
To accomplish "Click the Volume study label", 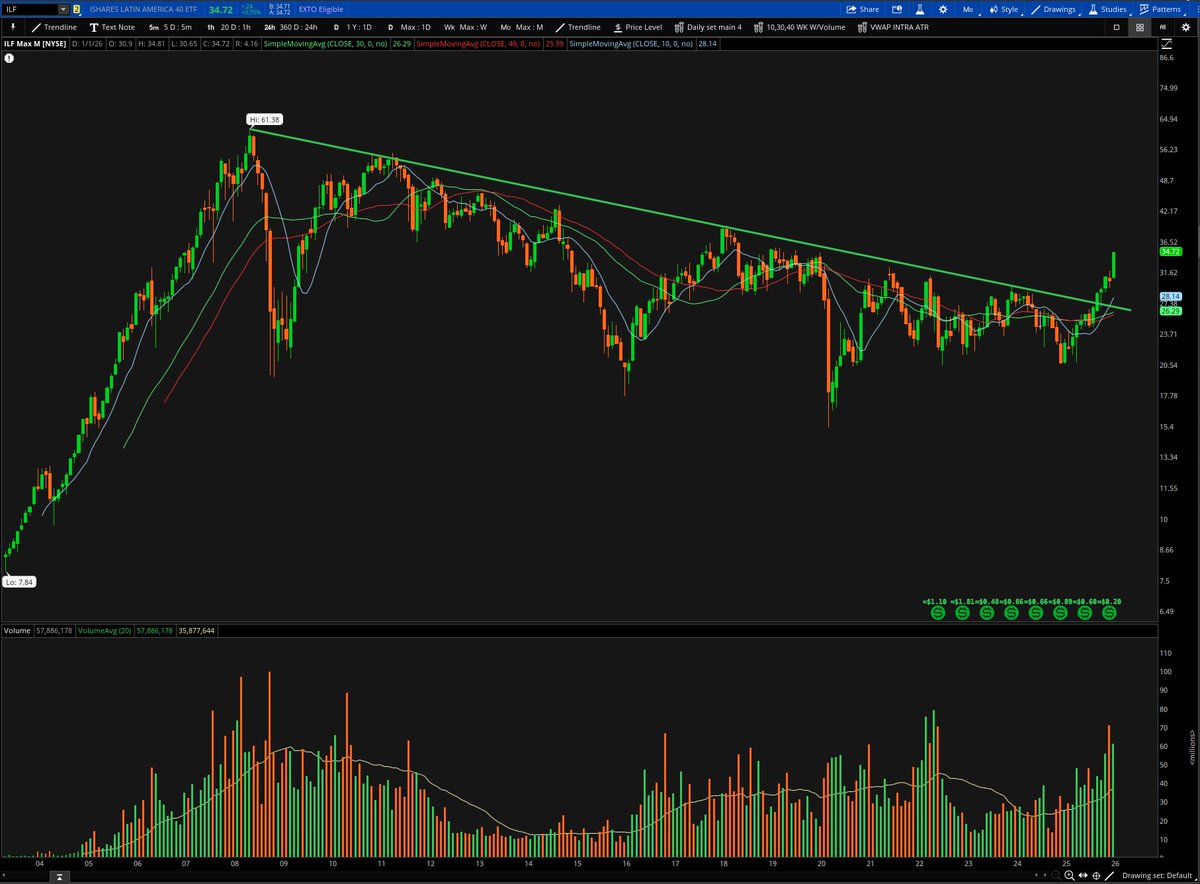I will point(17,631).
